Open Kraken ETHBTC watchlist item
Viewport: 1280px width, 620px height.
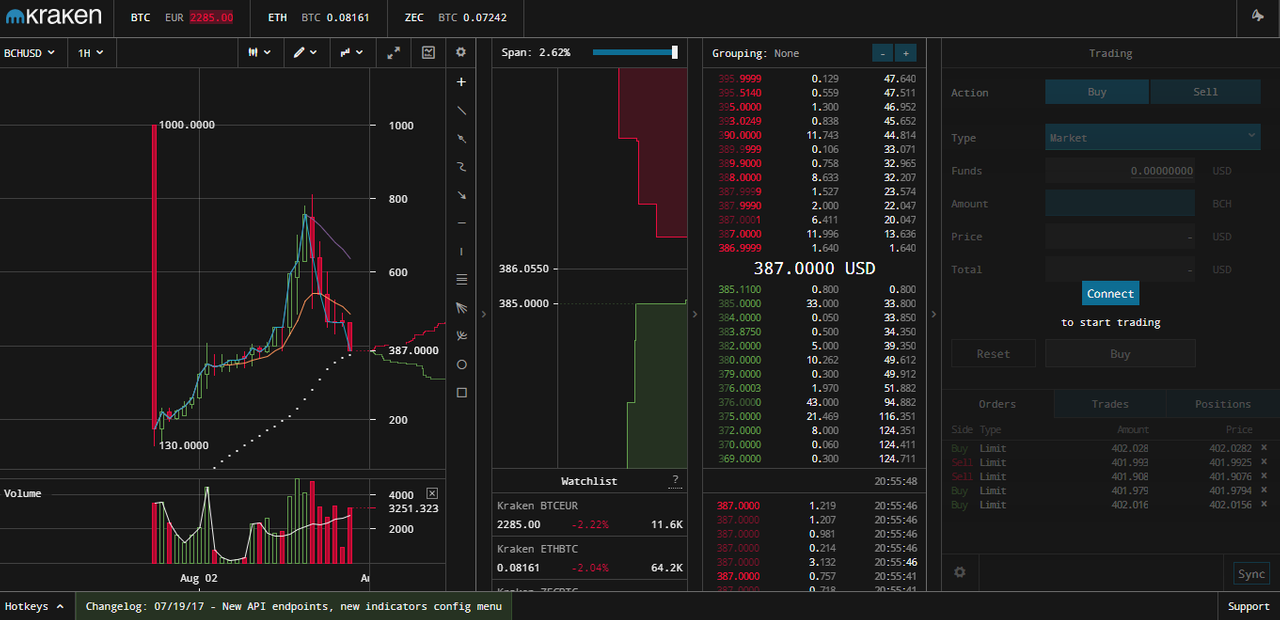(590, 558)
